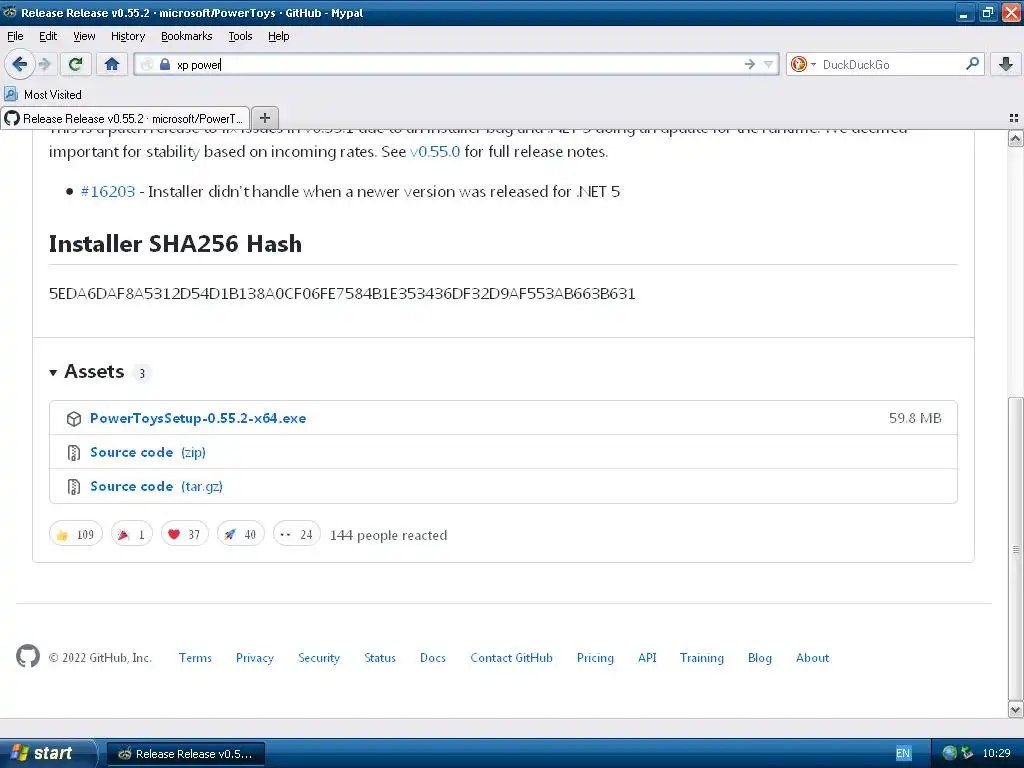Click the scrollbar down arrow

[x=1016, y=709]
